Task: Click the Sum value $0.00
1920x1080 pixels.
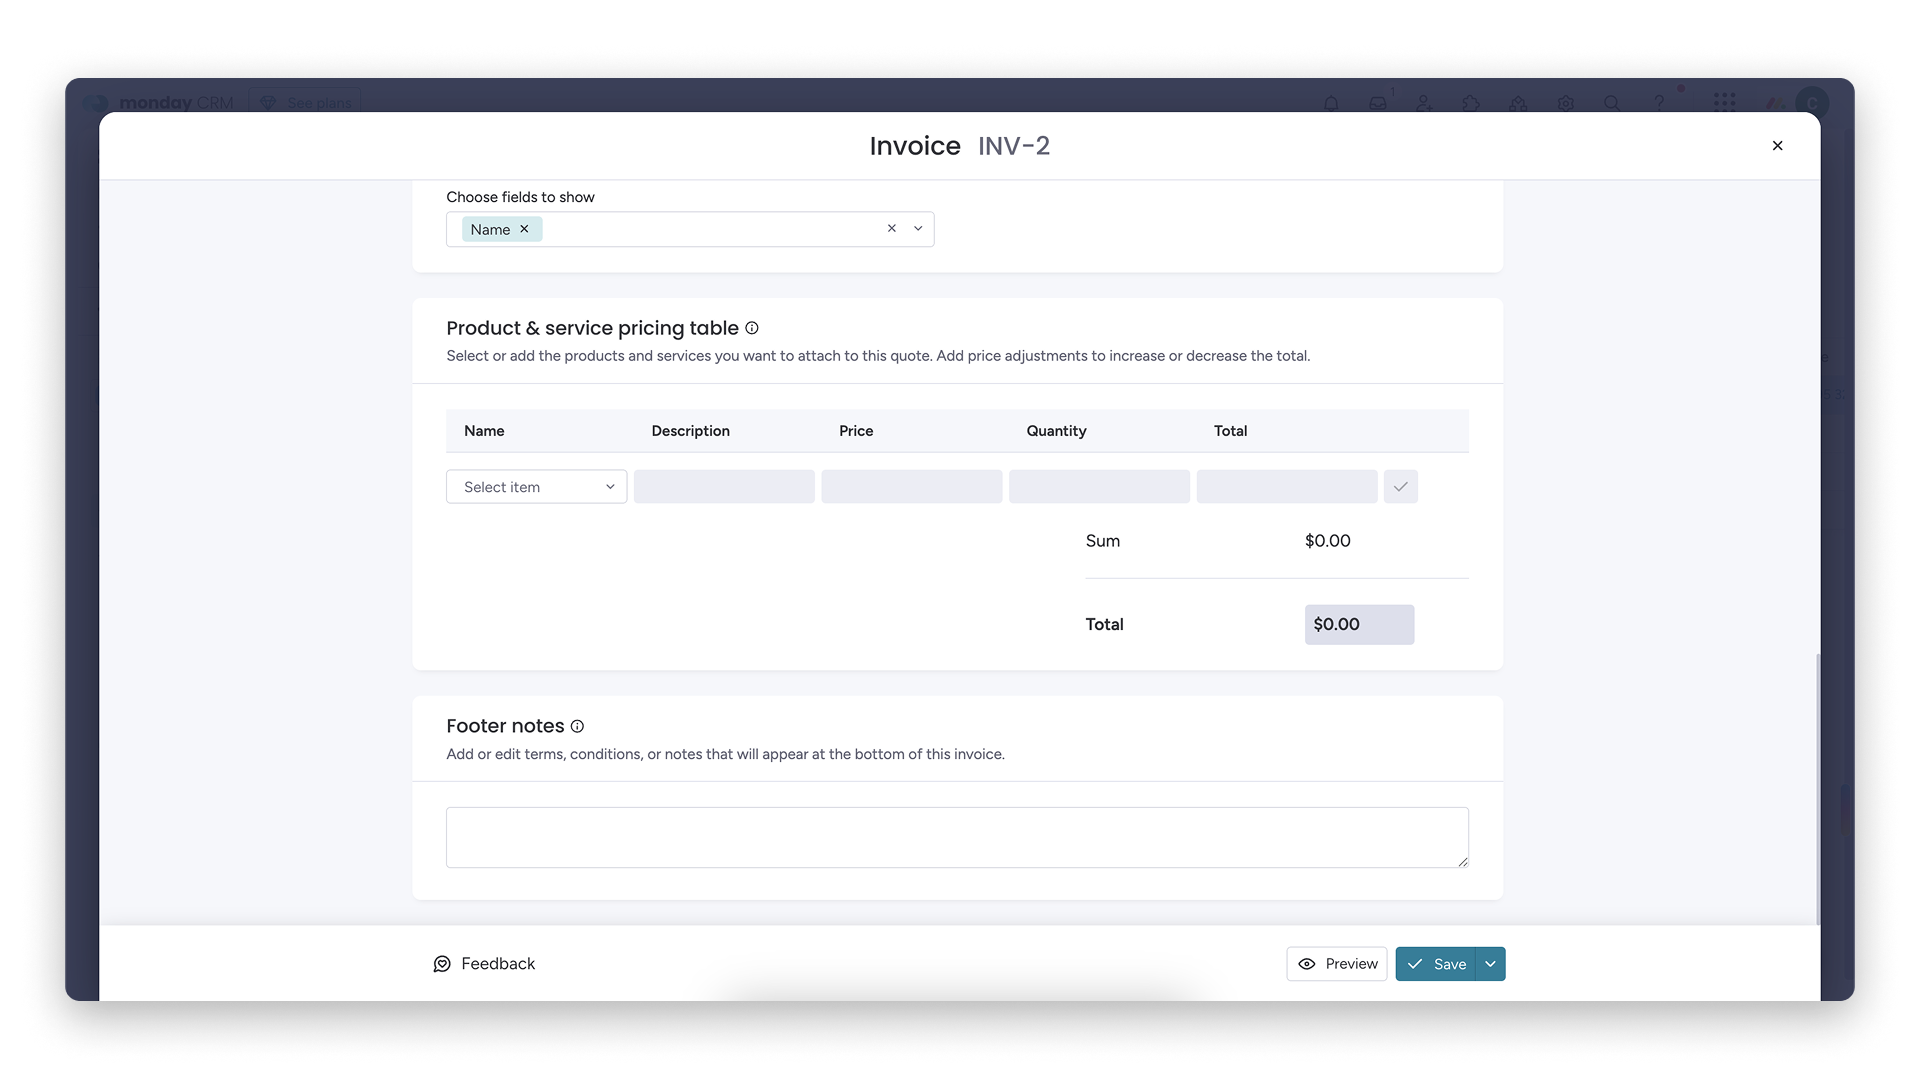Action: click(1327, 541)
